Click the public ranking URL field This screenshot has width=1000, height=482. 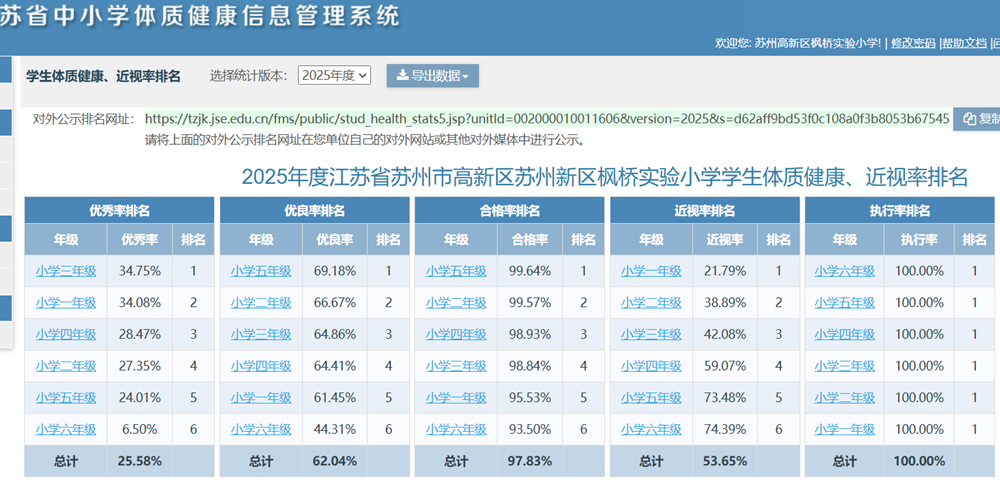(x=547, y=119)
